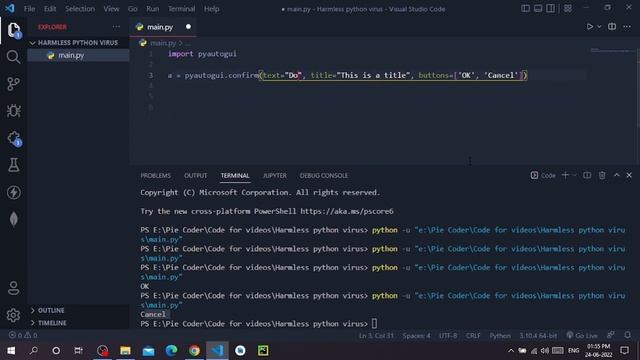Image resolution: width=640 pixels, height=360 pixels.
Task: Maximize the panel size chevron
Action: 617,175
